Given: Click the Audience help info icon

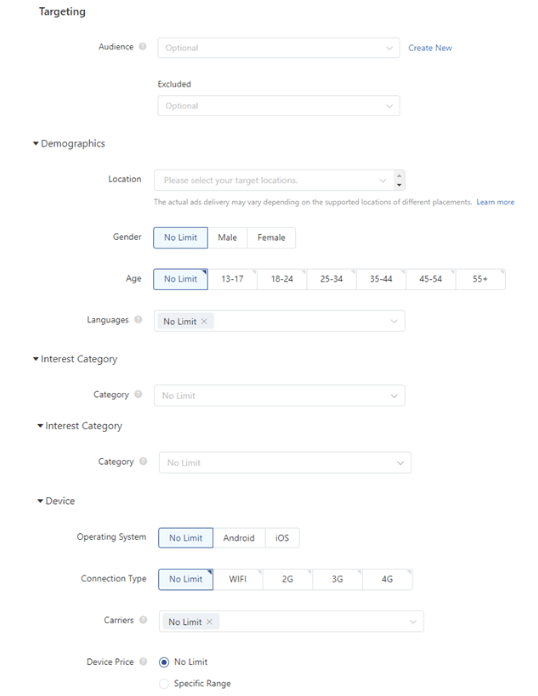Looking at the screenshot, I should (x=142, y=47).
